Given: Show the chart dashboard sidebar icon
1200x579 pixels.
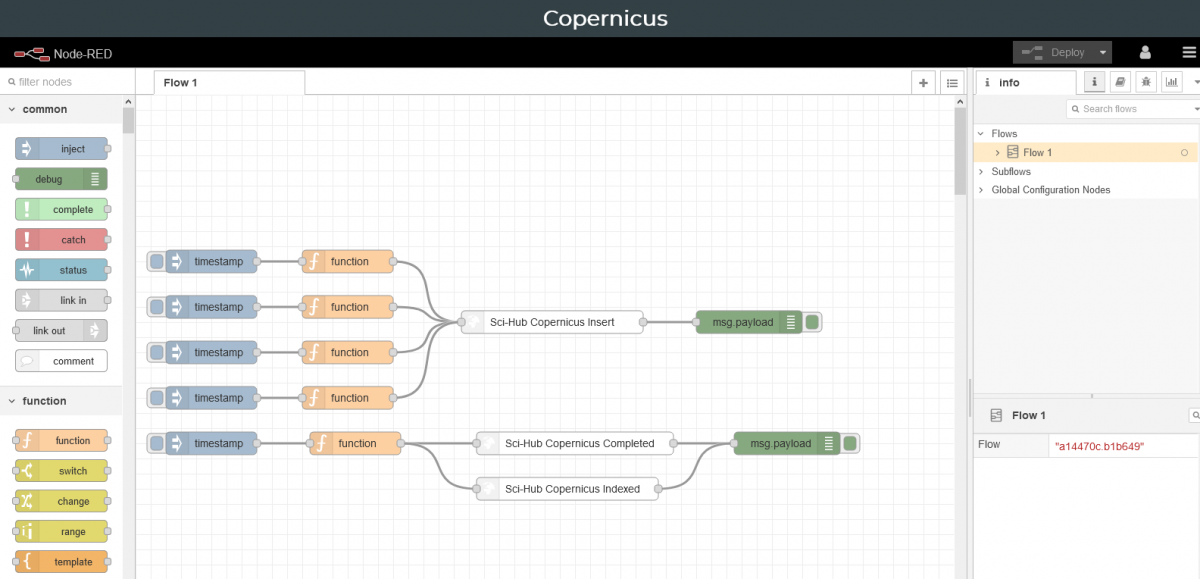Looking at the screenshot, I should point(1170,82).
